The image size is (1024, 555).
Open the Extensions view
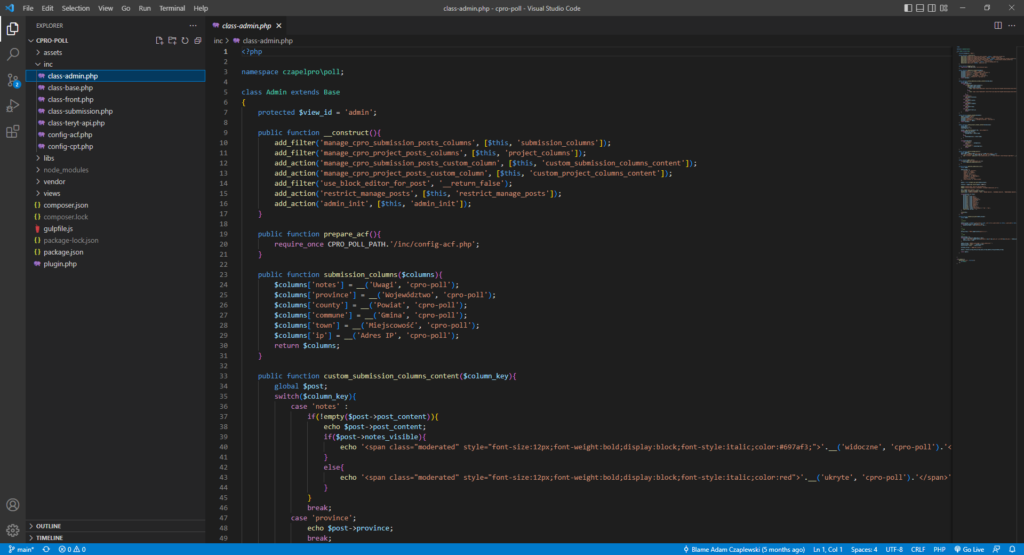click(x=12, y=132)
